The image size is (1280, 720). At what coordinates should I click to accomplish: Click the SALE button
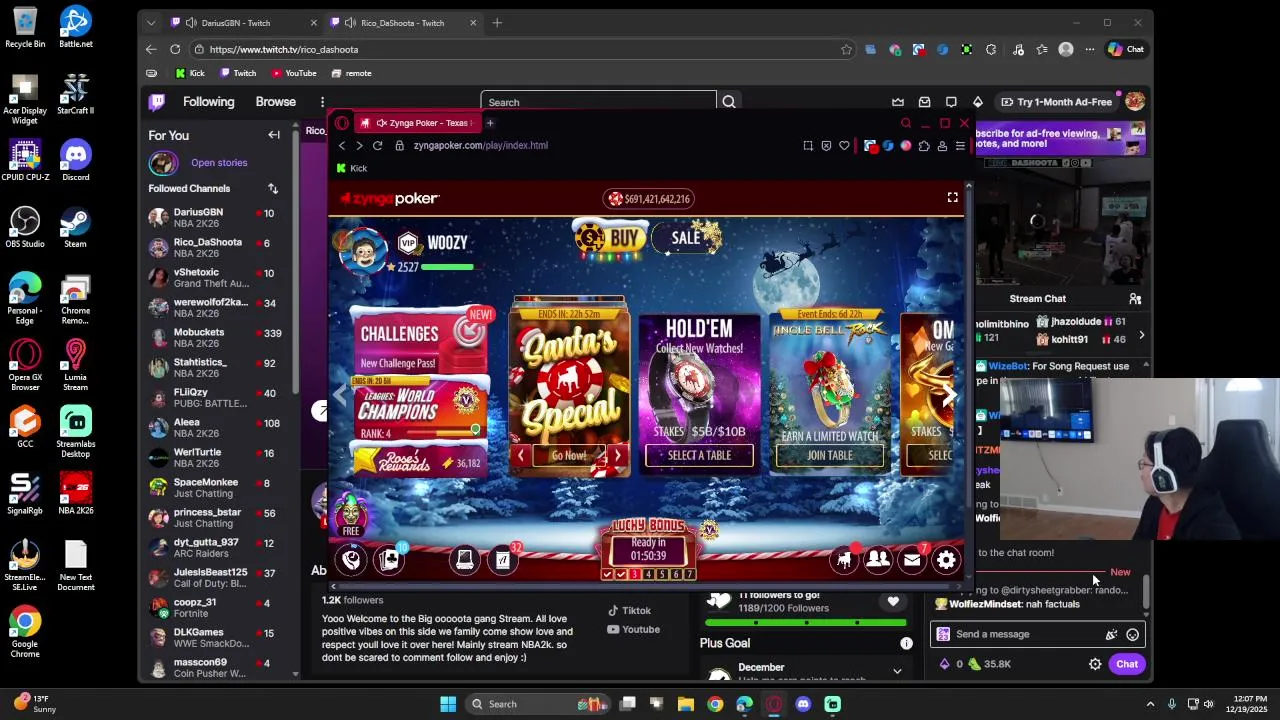686,238
